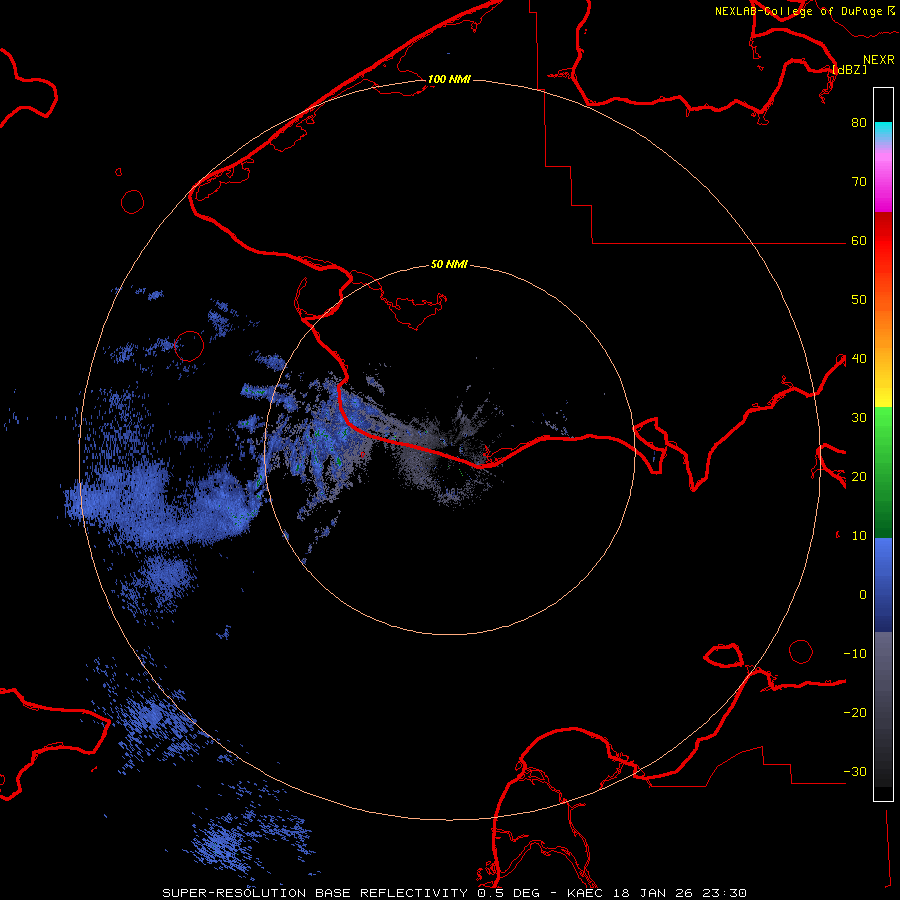The width and height of the screenshot is (900, 900).
Task: Click the 23:30 timestamp in the caption
Action: pyautogui.click(x=726, y=893)
